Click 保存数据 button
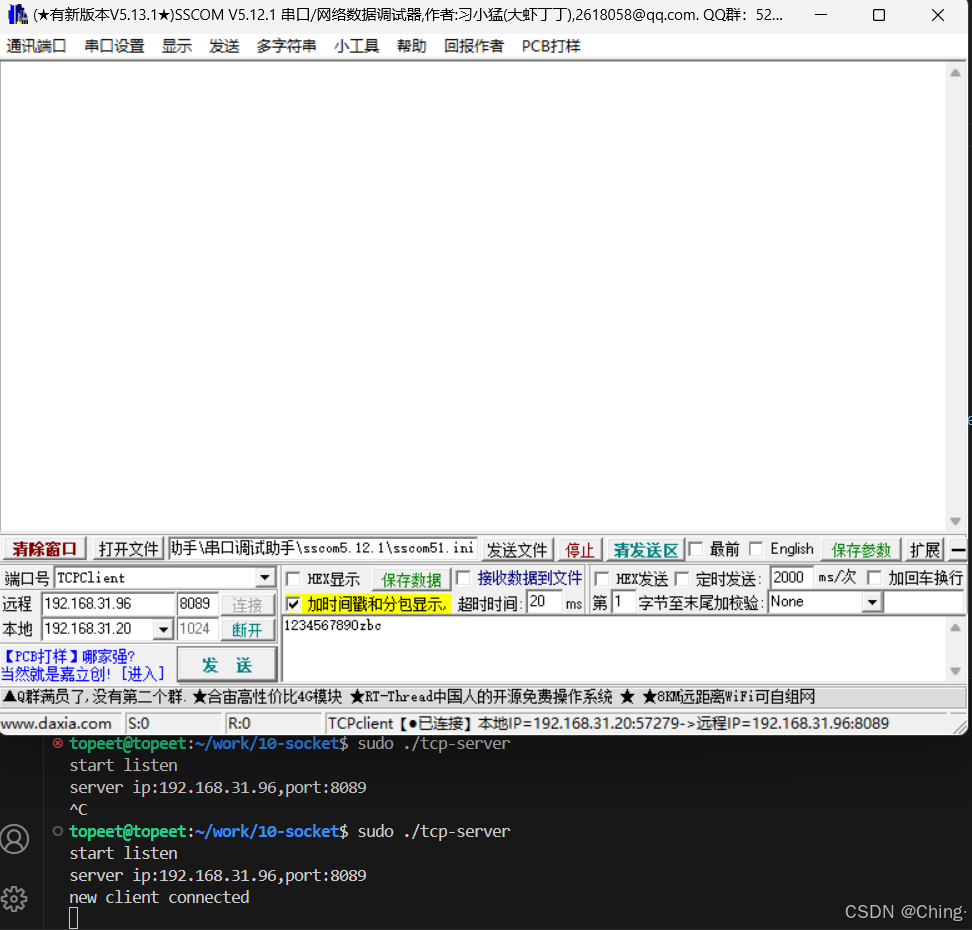Screen dimensions: 972x930 (x=412, y=580)
